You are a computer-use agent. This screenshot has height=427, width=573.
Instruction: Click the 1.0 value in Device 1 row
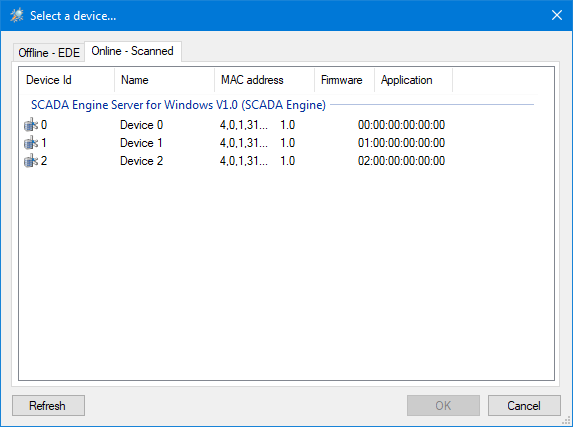pyautogui.click(x=288, y=143)
